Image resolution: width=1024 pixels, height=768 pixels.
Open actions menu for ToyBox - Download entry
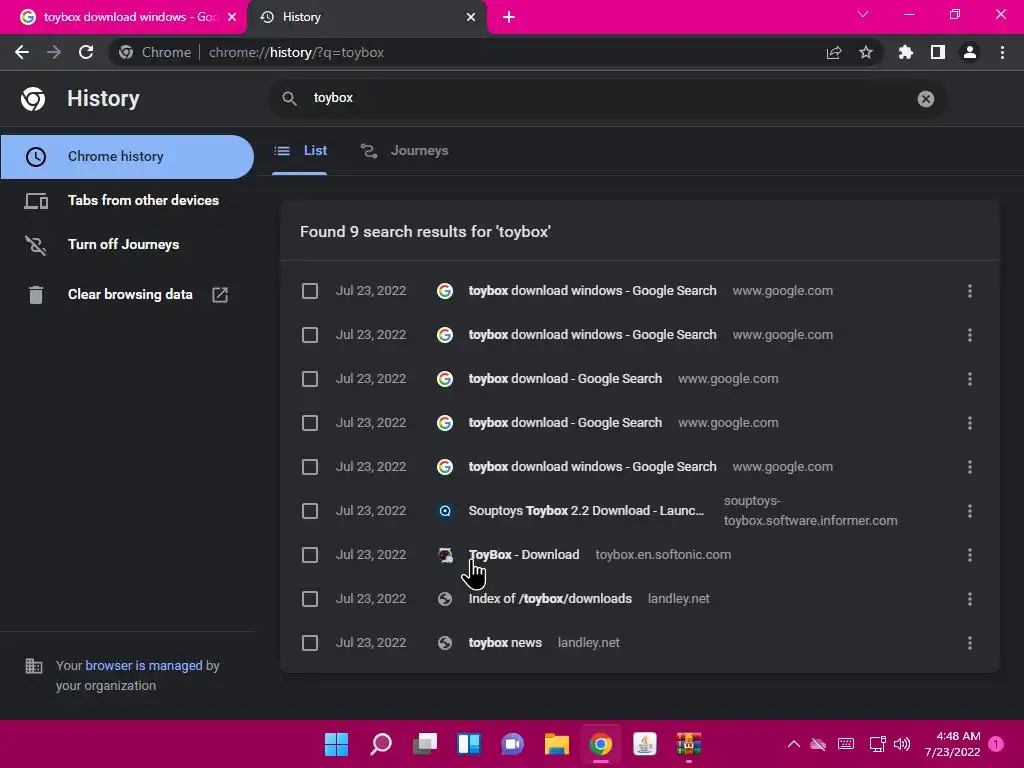tap(969, 555)
